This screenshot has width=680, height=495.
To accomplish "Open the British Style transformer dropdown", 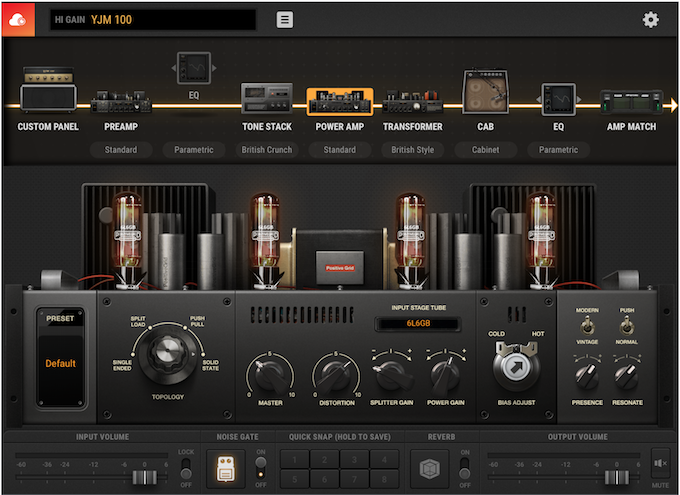I will [x=412, y=150].
